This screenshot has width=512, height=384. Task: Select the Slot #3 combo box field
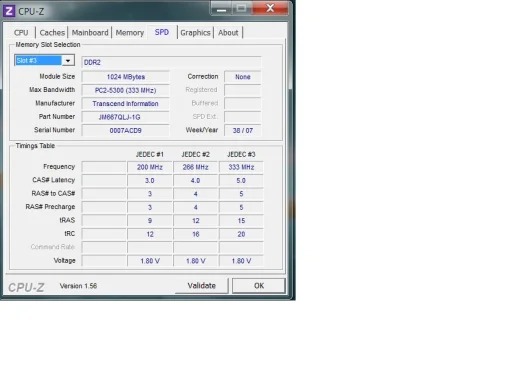click(44, 61)
